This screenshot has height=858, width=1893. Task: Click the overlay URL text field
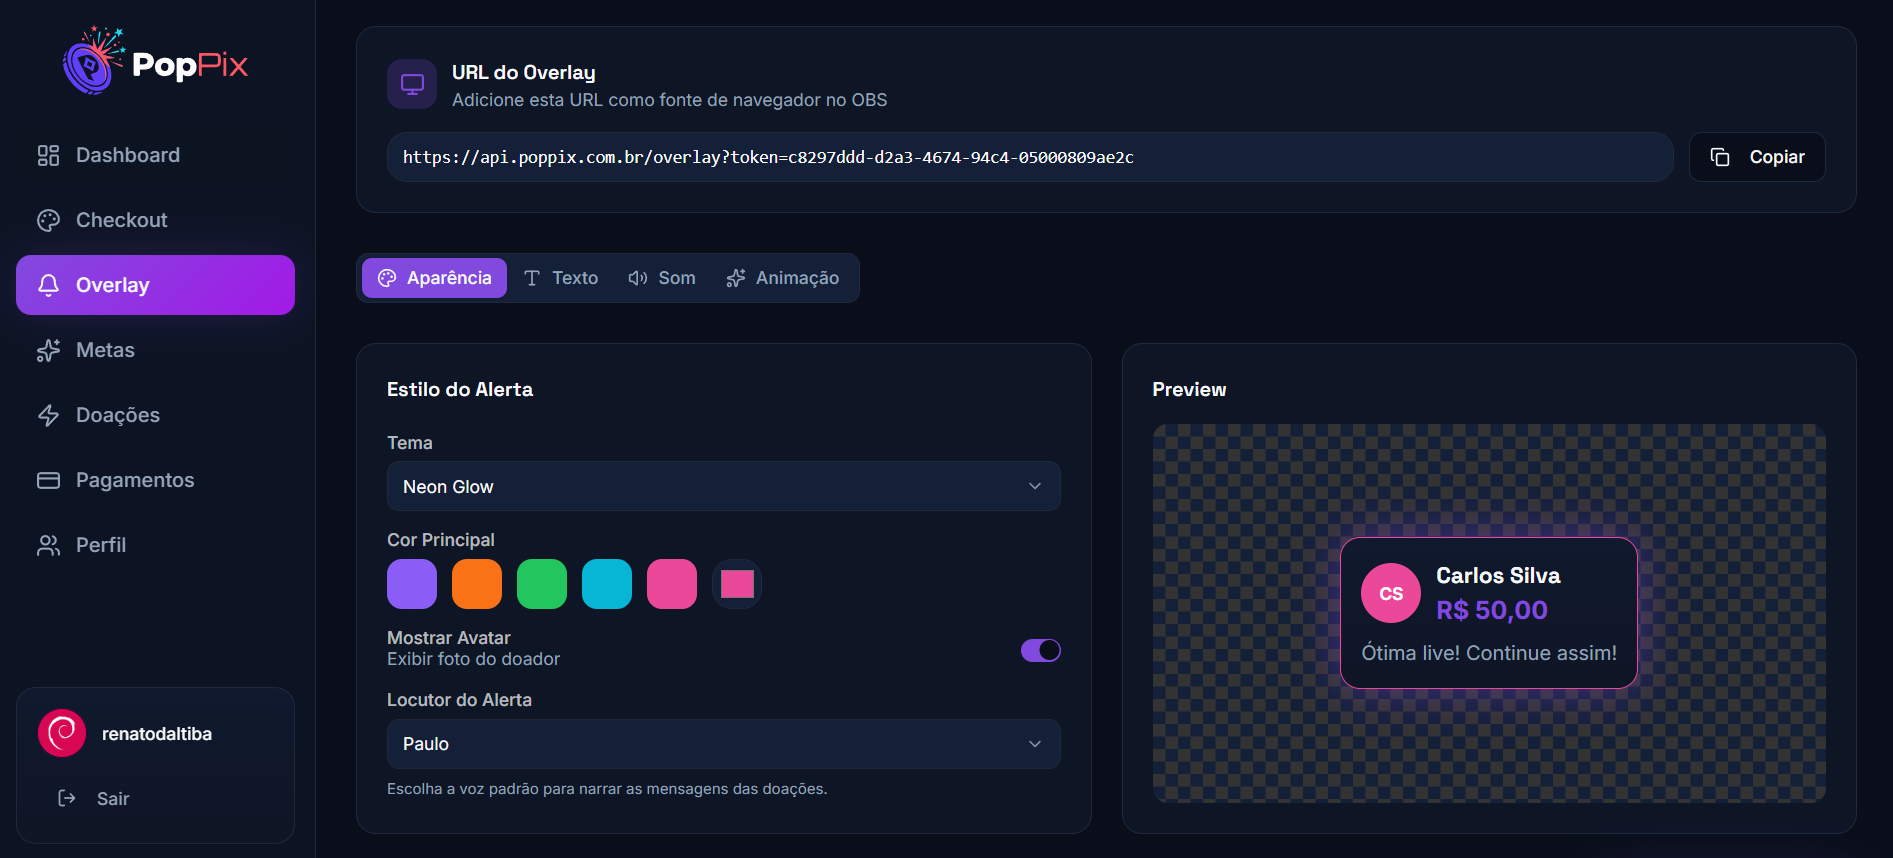coord(1030,157)
